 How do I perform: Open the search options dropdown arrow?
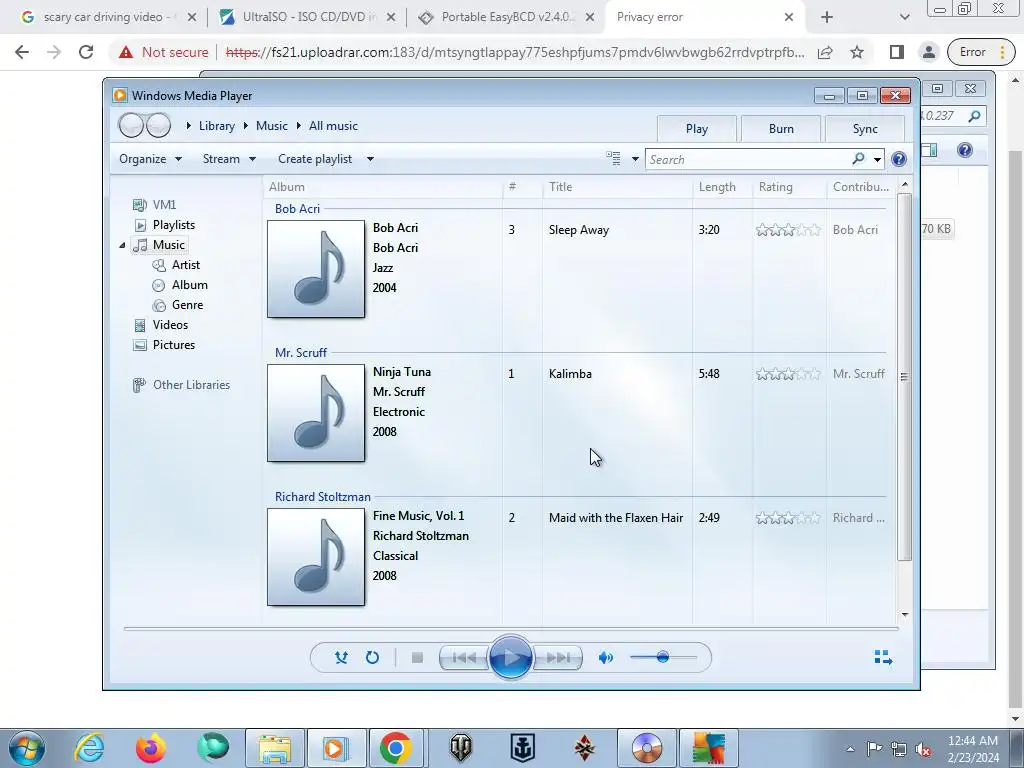878,159
